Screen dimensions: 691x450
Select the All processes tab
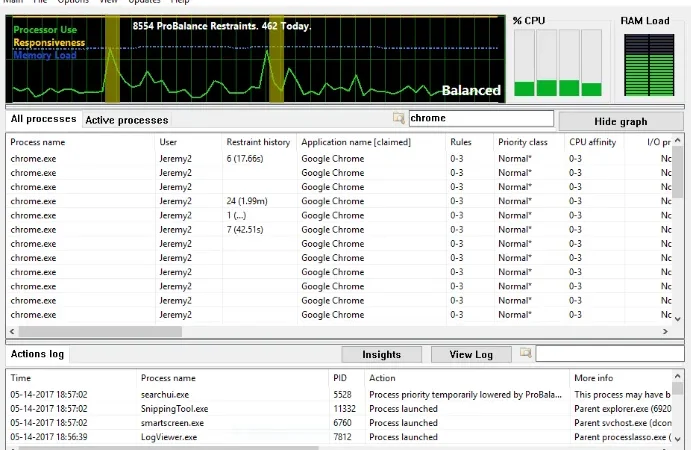43,119
